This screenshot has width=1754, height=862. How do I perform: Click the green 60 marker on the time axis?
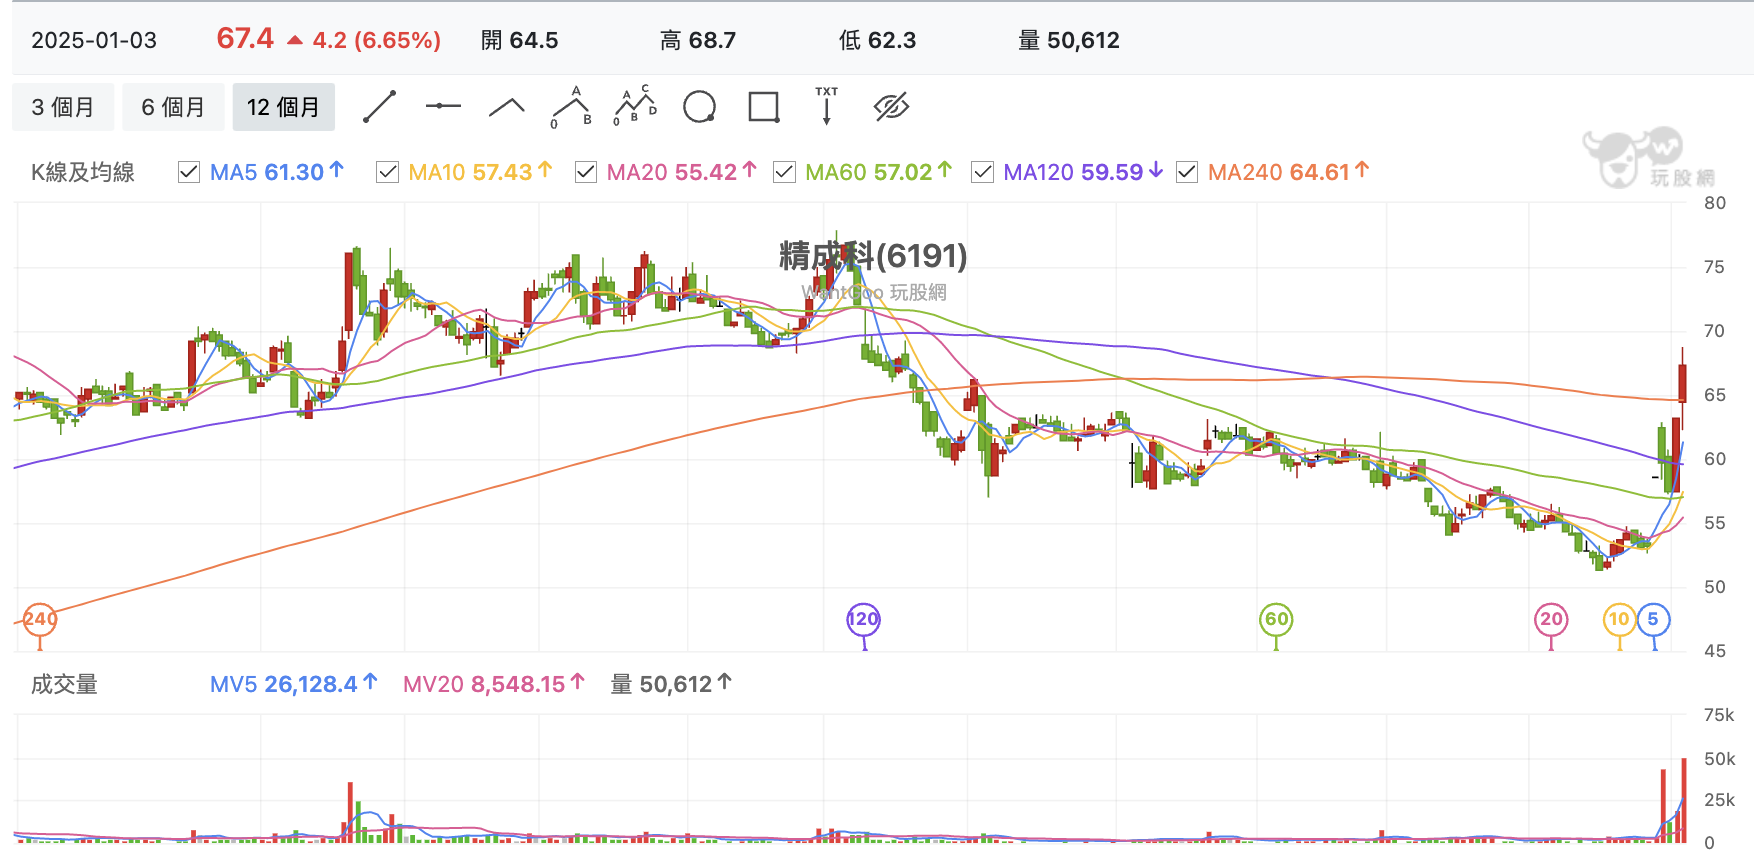point(1276,619)
